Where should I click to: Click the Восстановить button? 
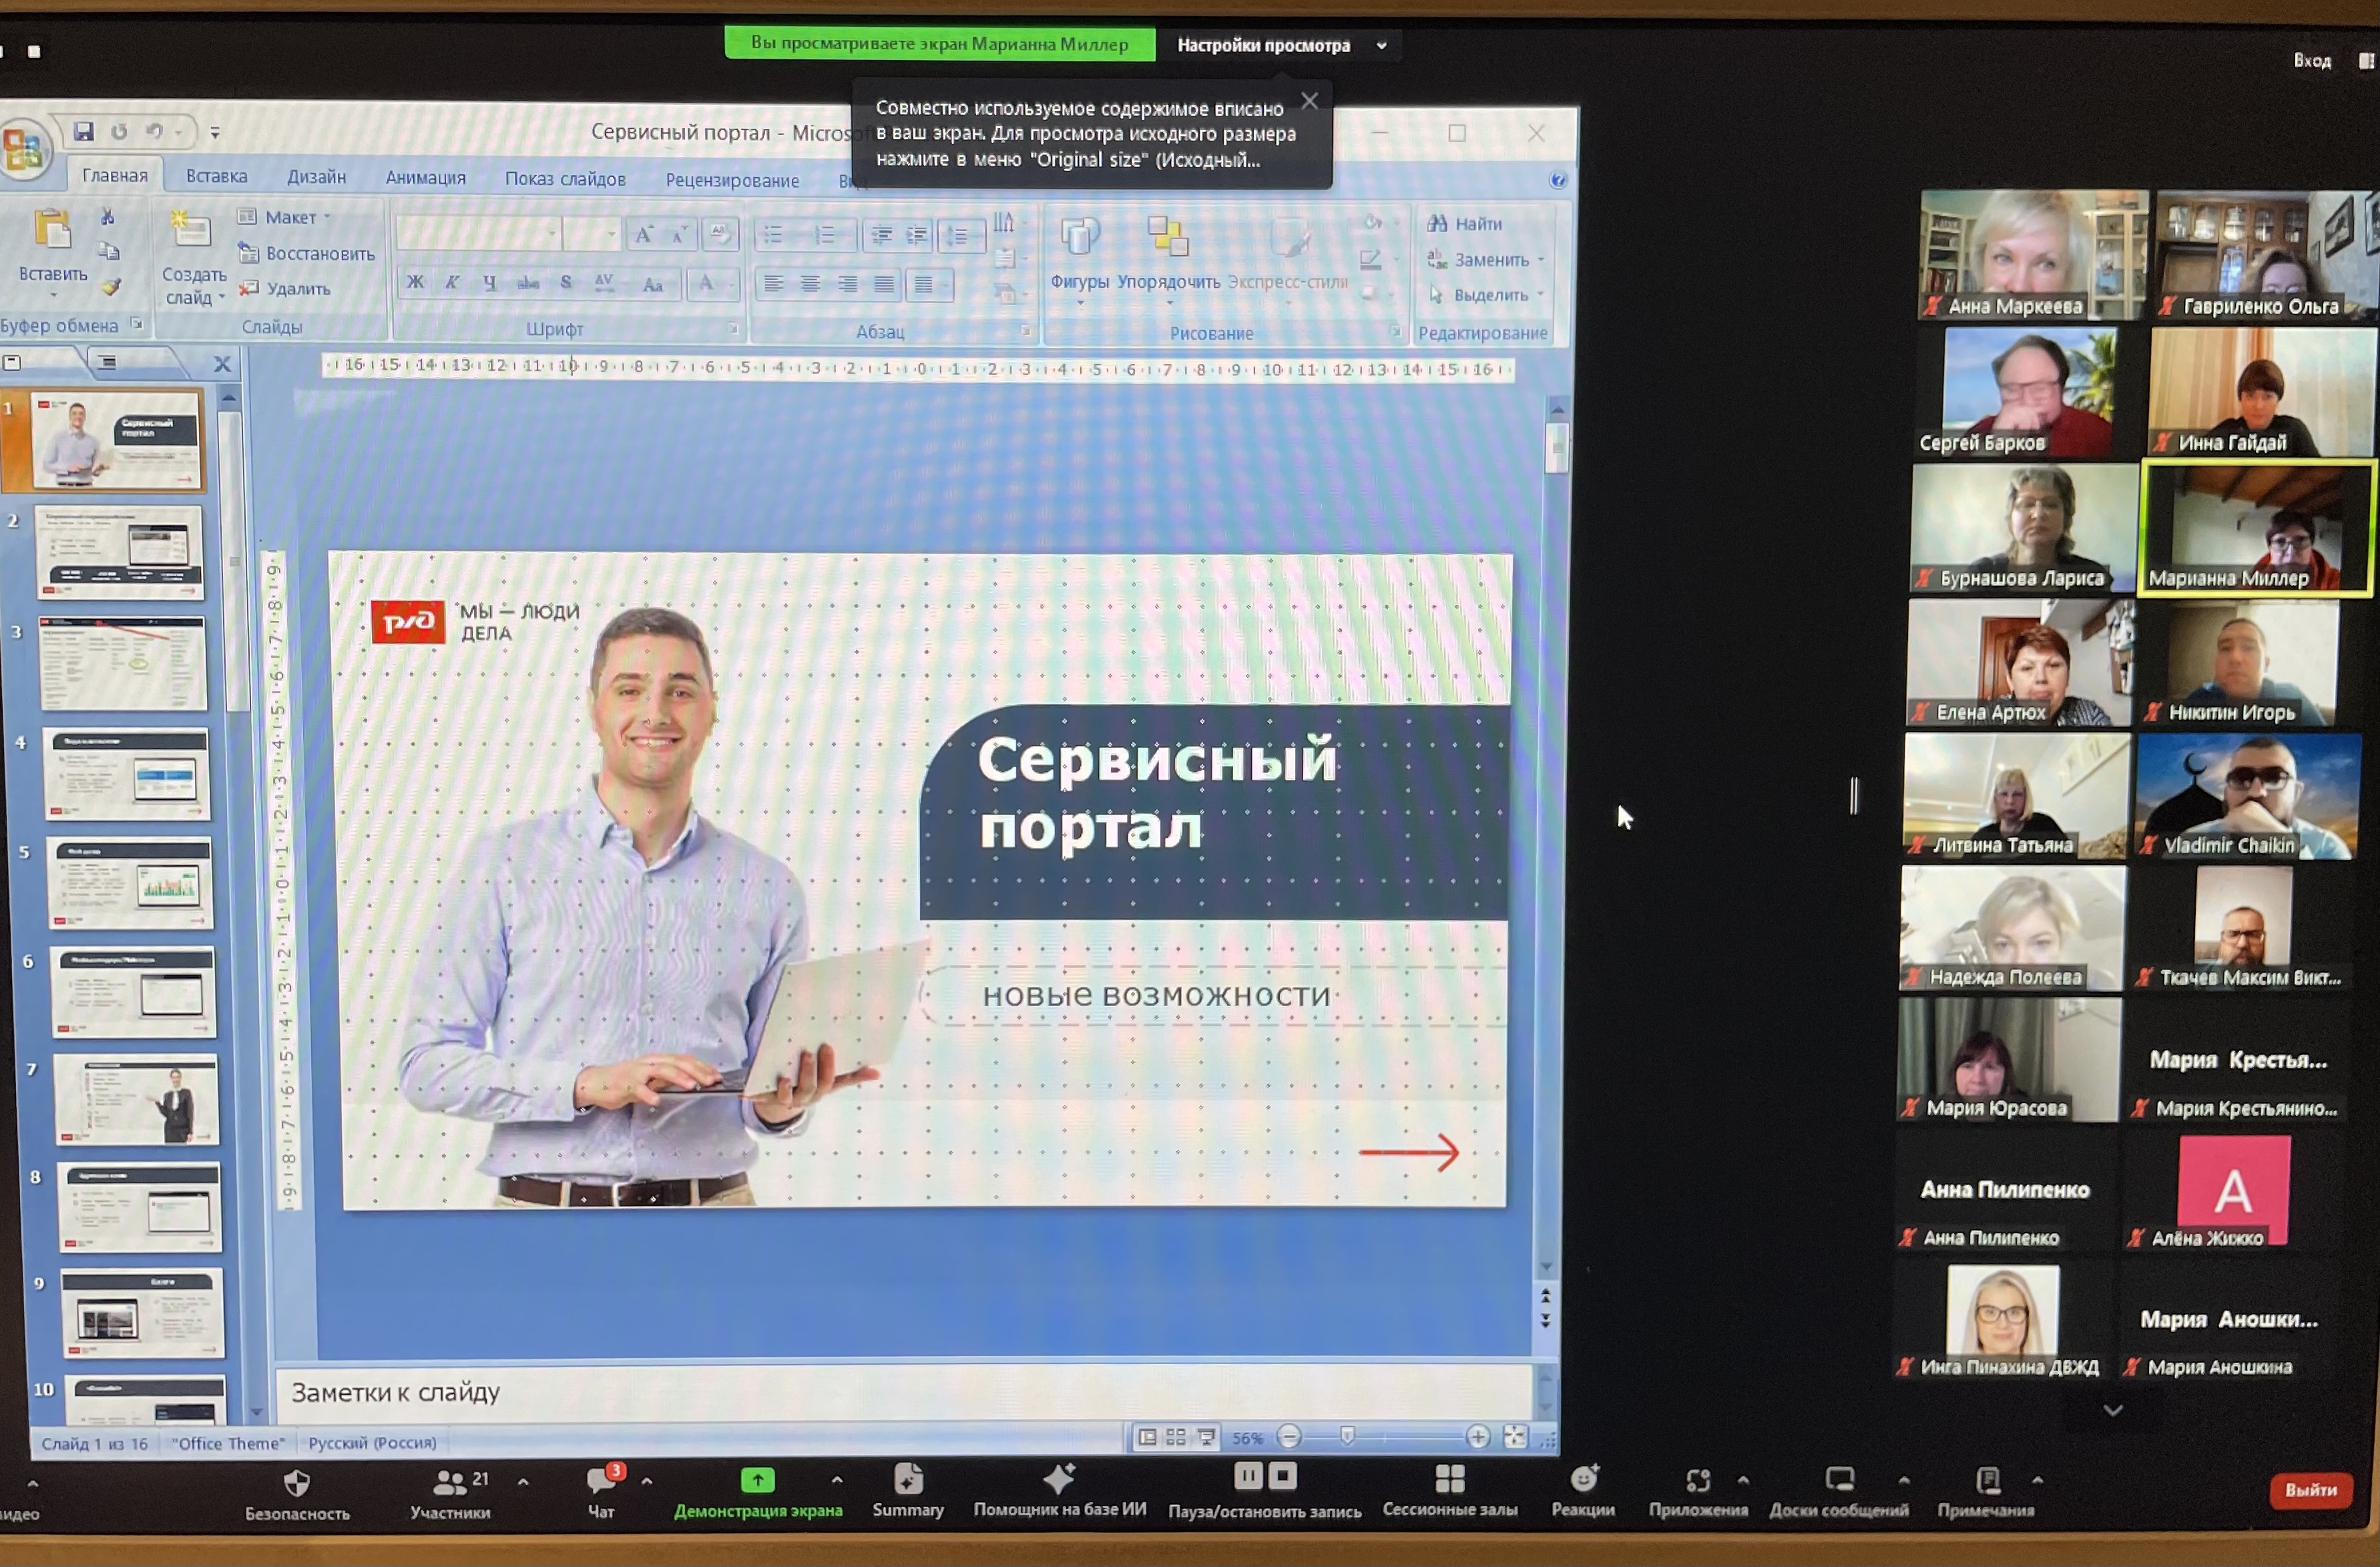point(307,253)
